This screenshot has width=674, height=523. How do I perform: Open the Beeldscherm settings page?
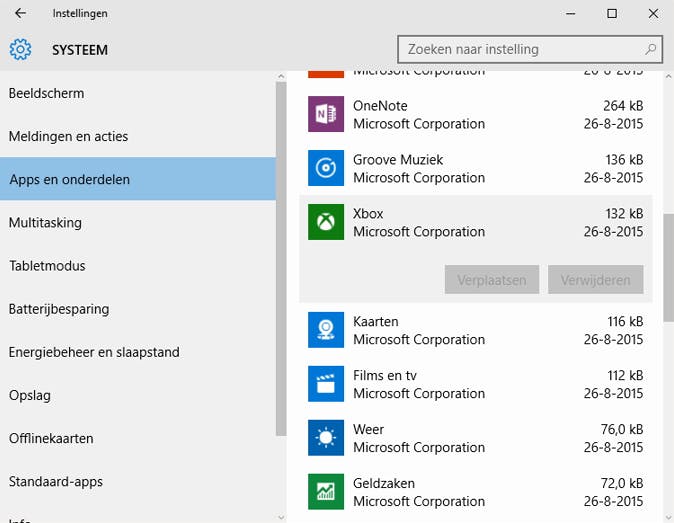point(46,93)
